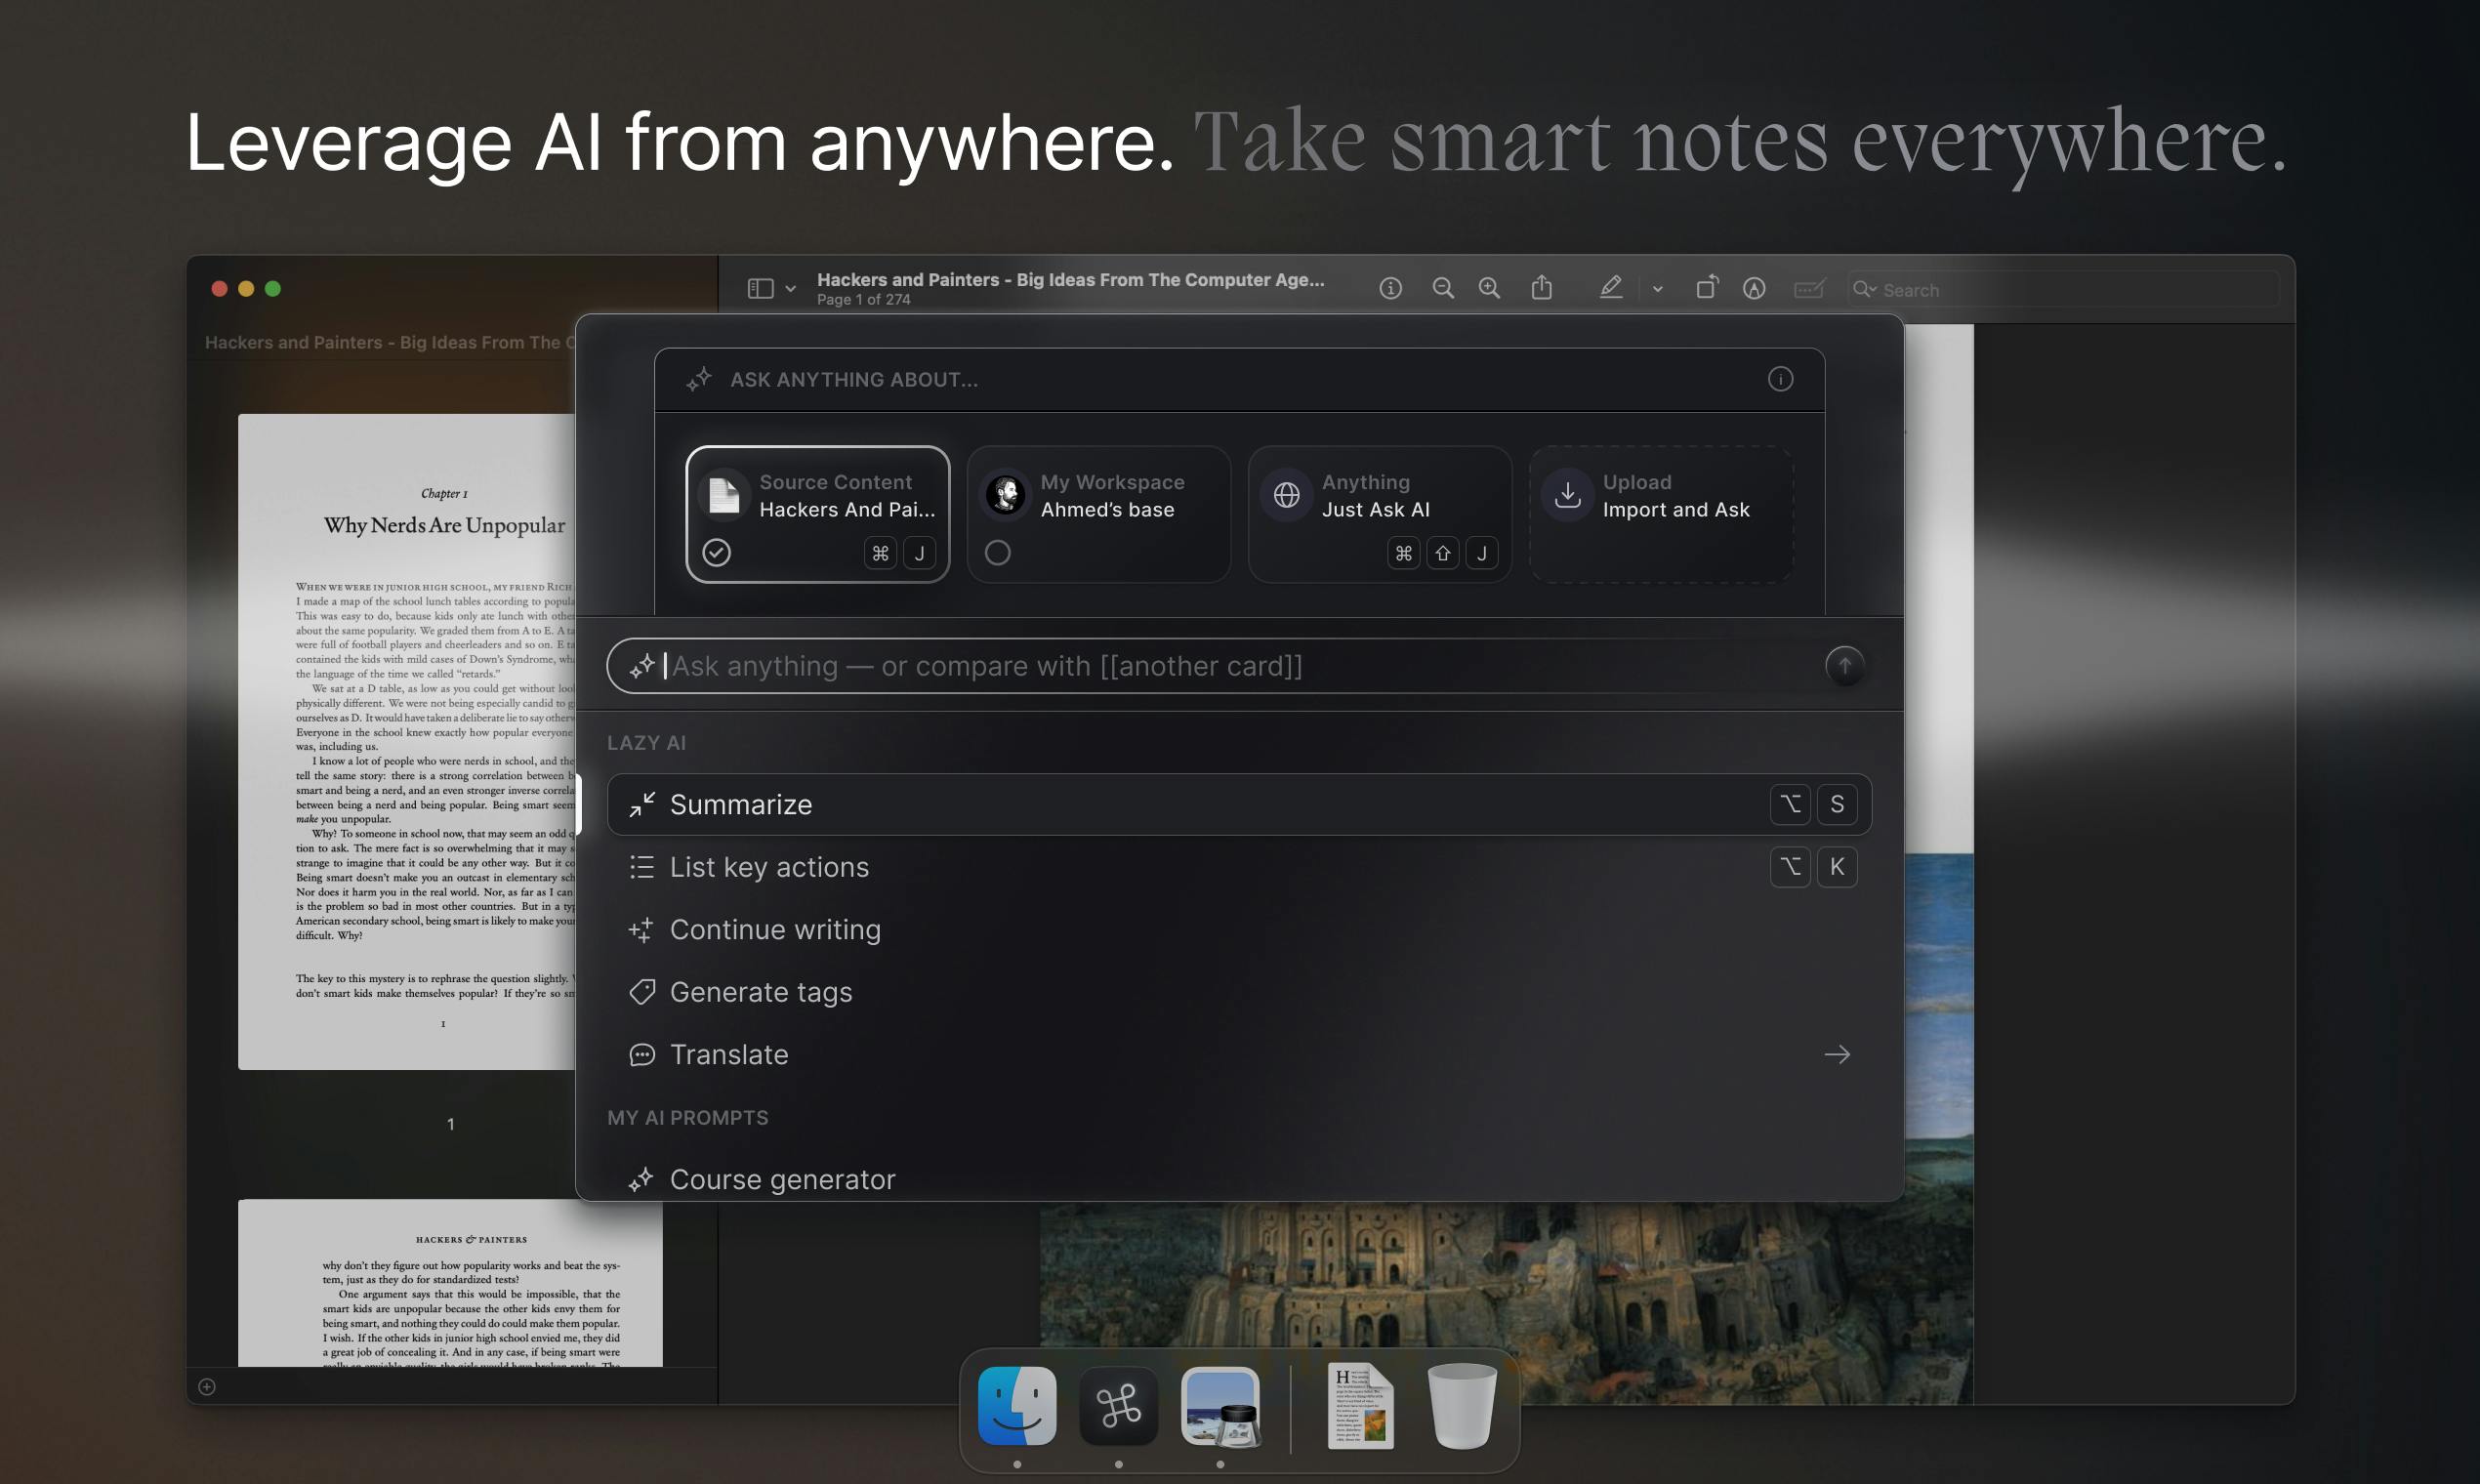Toggle the Source Content checkmark circle
The width and height of the screenshot is (2480, 1484).
[716, 552]
